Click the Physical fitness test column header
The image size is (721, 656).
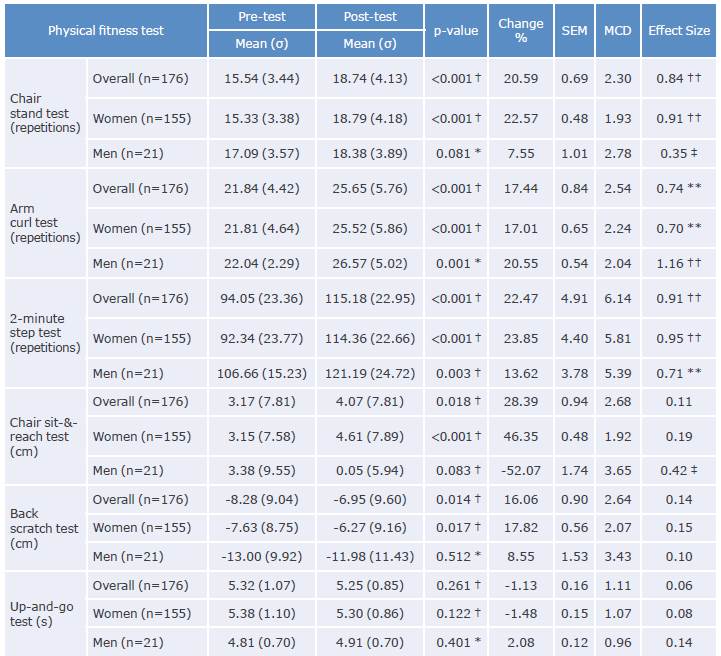(x=106, y=30)
